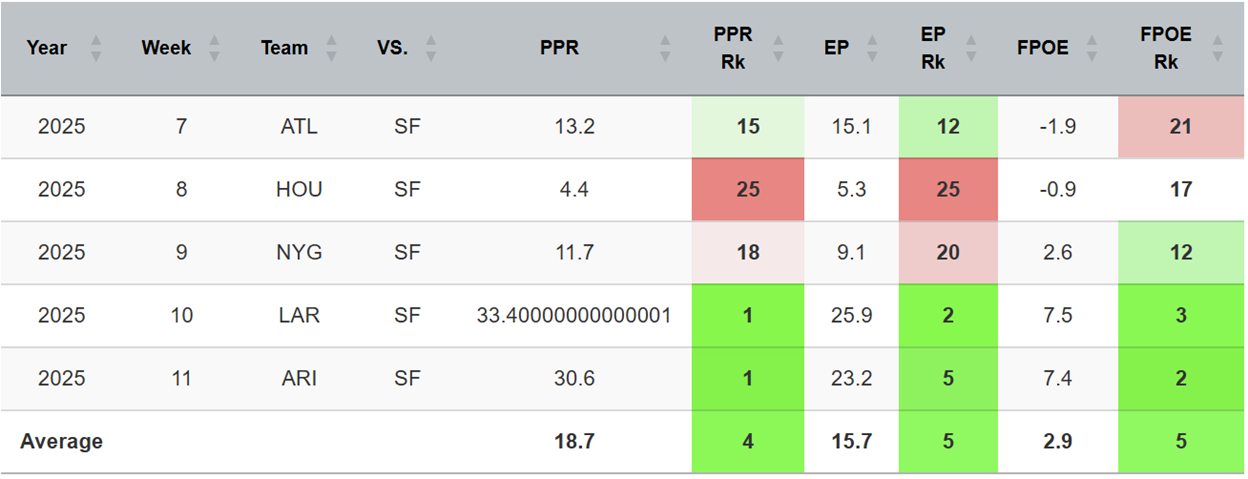Click the green FPOE Rk cell showing 12
The width and height of the screenshot is (1248, 479).
pyautogui.click(x=1181, y=252)
